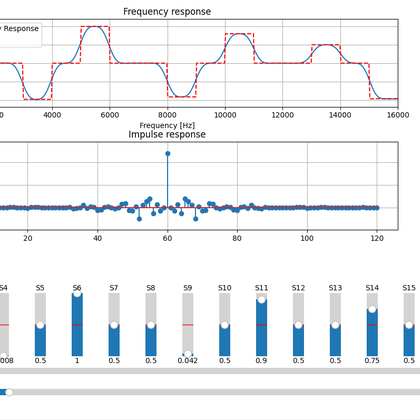Click the 'S5' slider label

40,288
